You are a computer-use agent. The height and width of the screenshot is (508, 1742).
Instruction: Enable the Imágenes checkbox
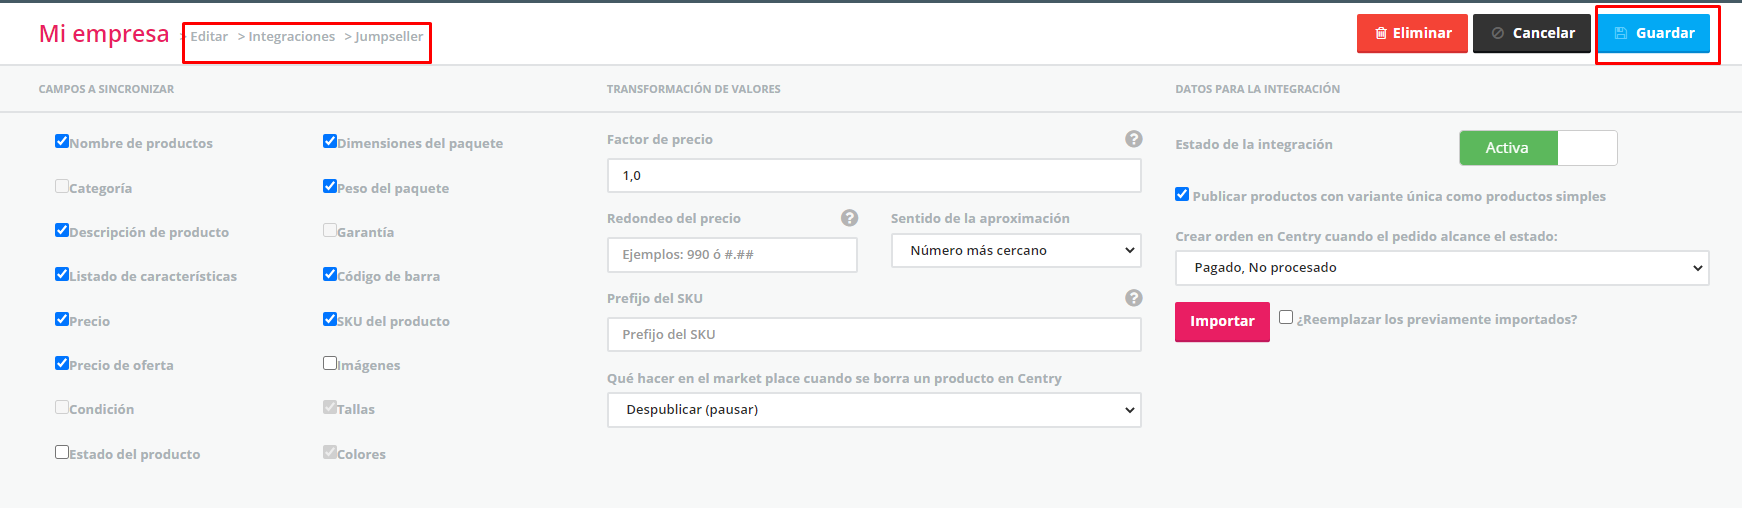(330, 363)
